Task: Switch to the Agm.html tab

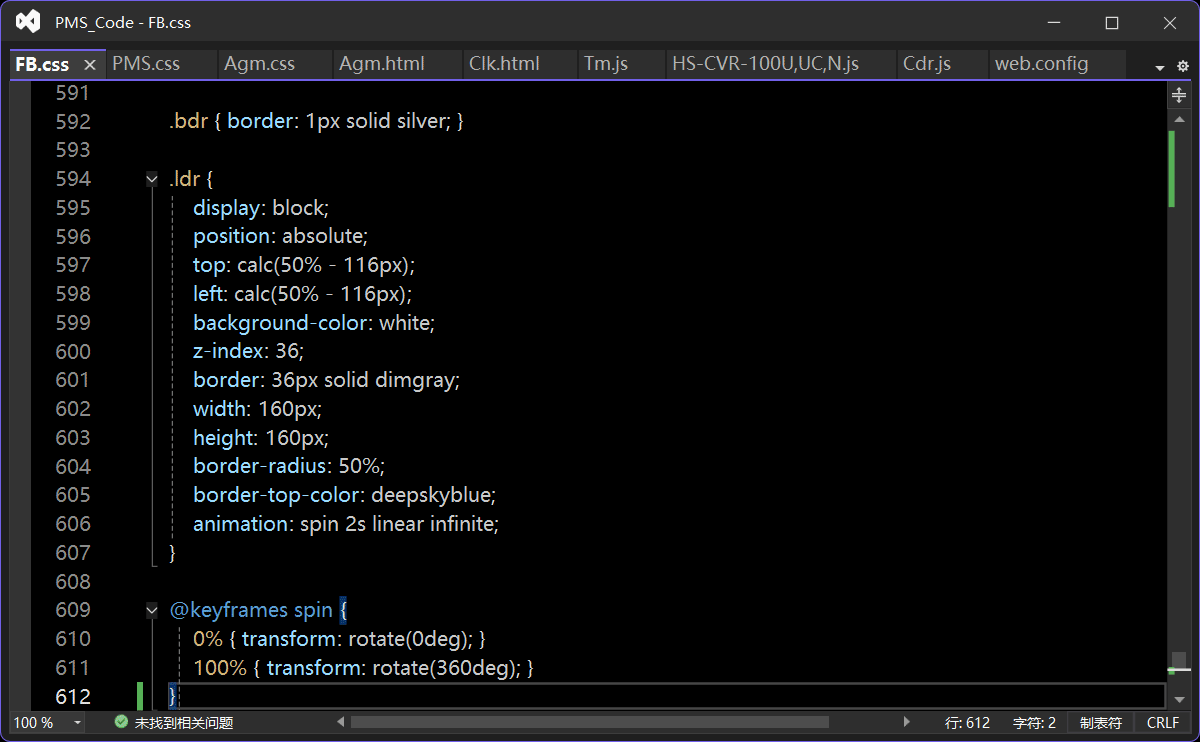Action: point(382,64)
